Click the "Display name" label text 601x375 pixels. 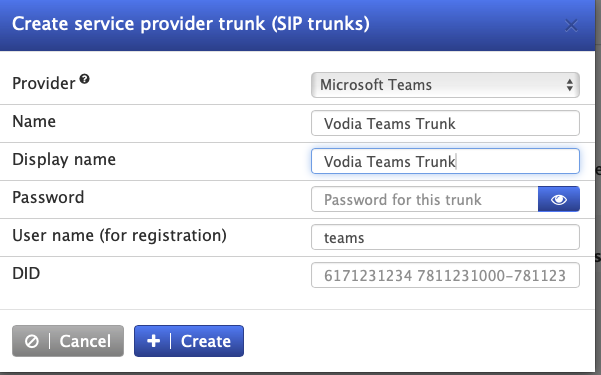64,160
